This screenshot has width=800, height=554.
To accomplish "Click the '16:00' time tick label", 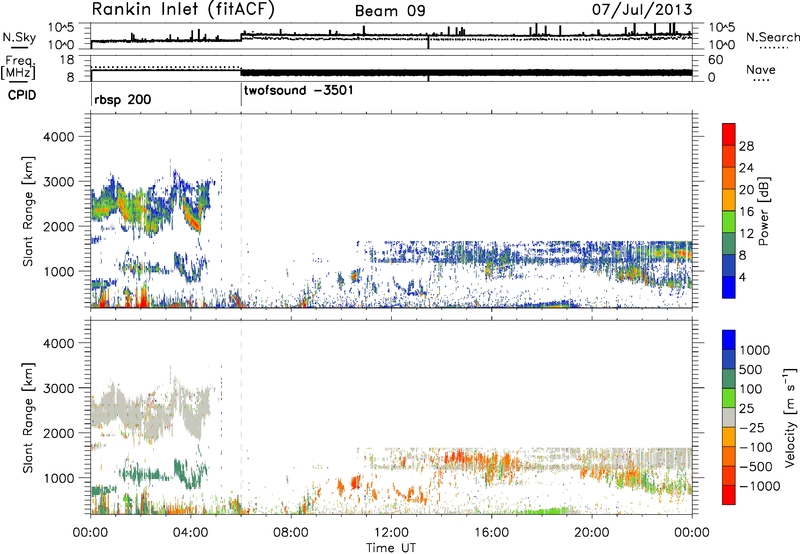I will 491,533.
